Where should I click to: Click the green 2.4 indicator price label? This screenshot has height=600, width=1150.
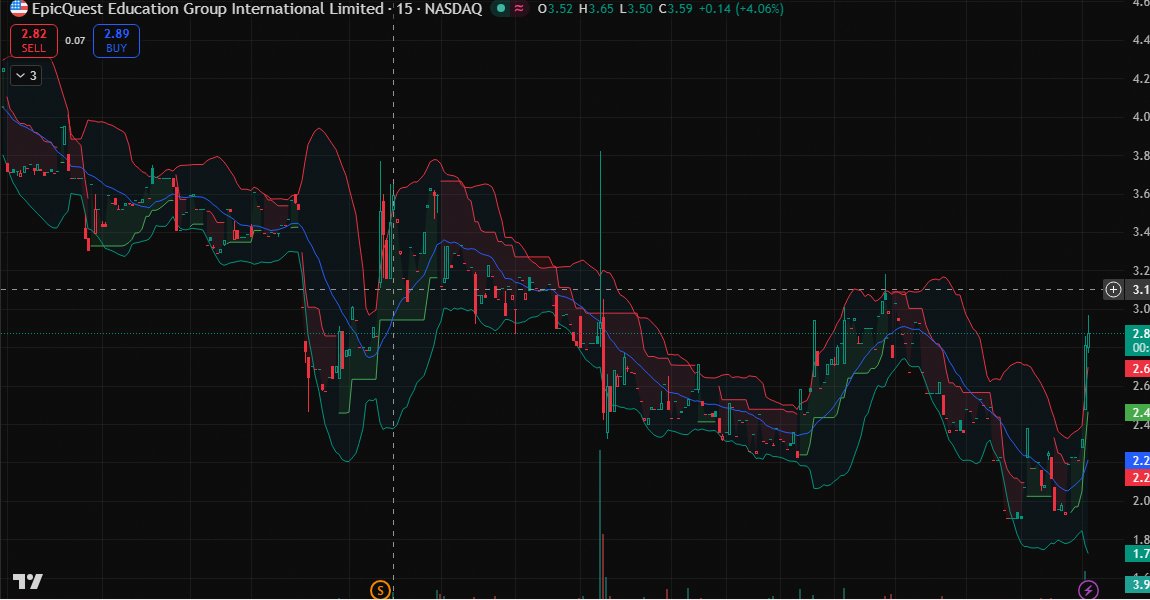pos(1138,412)
